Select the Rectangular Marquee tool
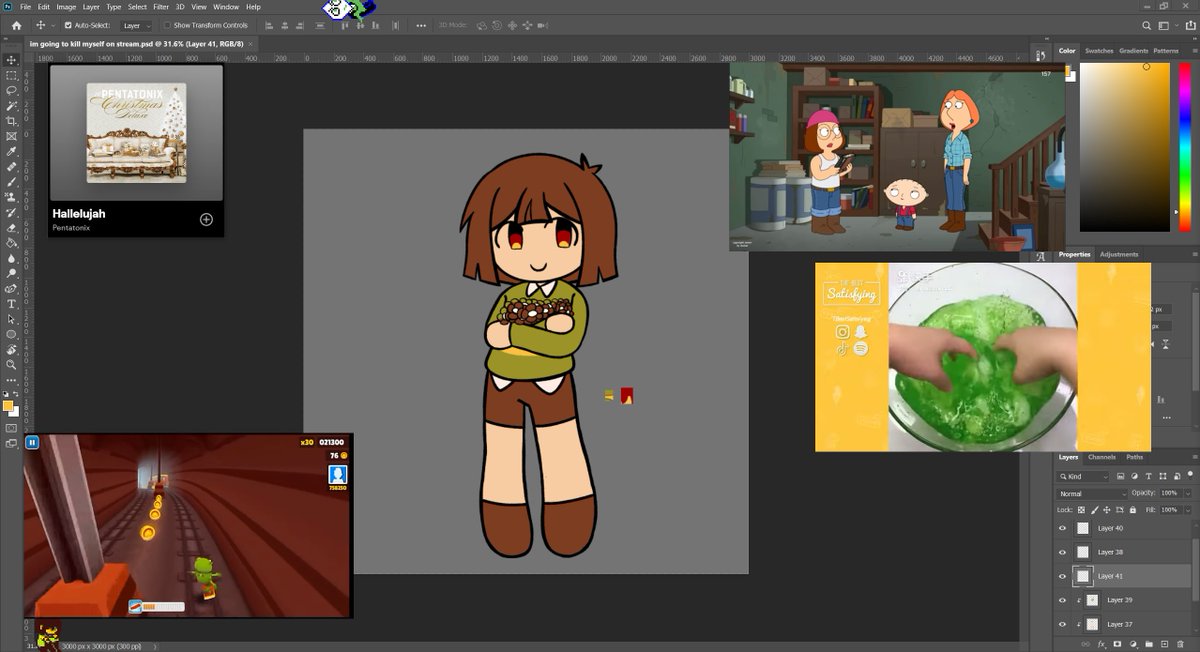The width and height of the screenshot is (1200, 652). pos(11,75)
